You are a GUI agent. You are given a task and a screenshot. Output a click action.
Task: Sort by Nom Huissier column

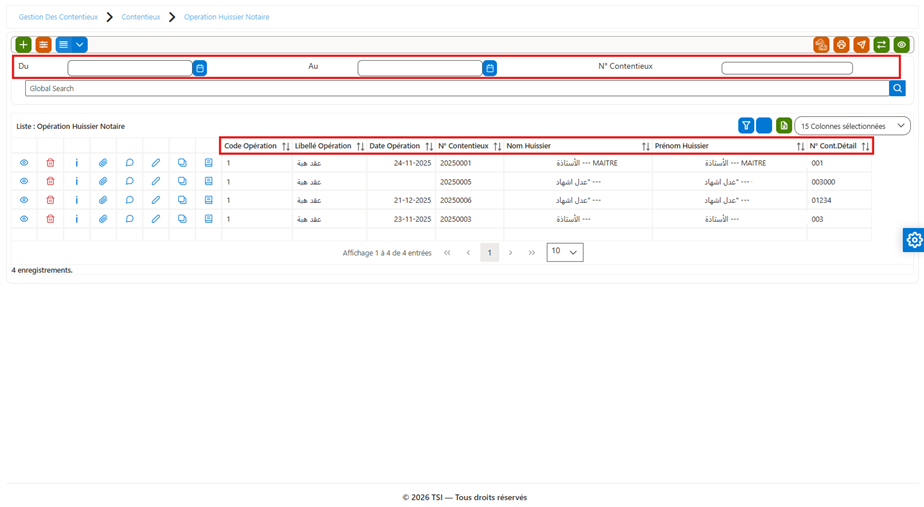(645, 146)
